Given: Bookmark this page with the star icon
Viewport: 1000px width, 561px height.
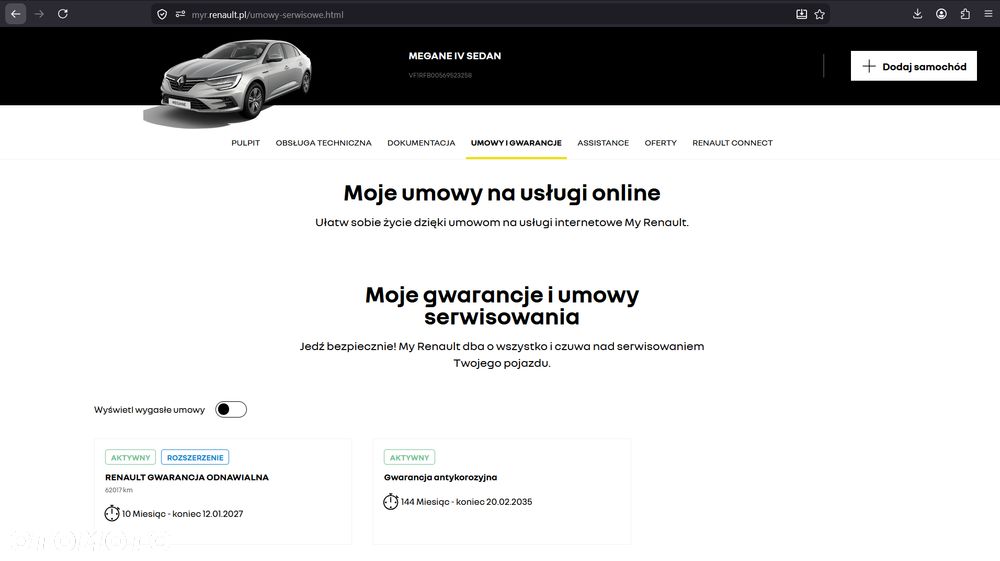Looking at the screenshot, I should [820, 14].
